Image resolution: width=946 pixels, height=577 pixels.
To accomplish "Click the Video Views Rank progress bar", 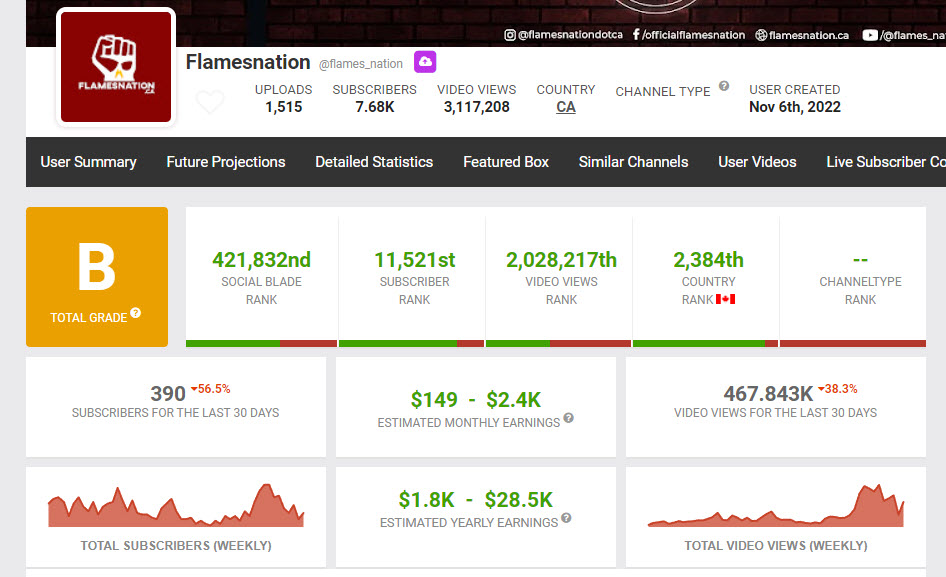I will tap(558, 343).
